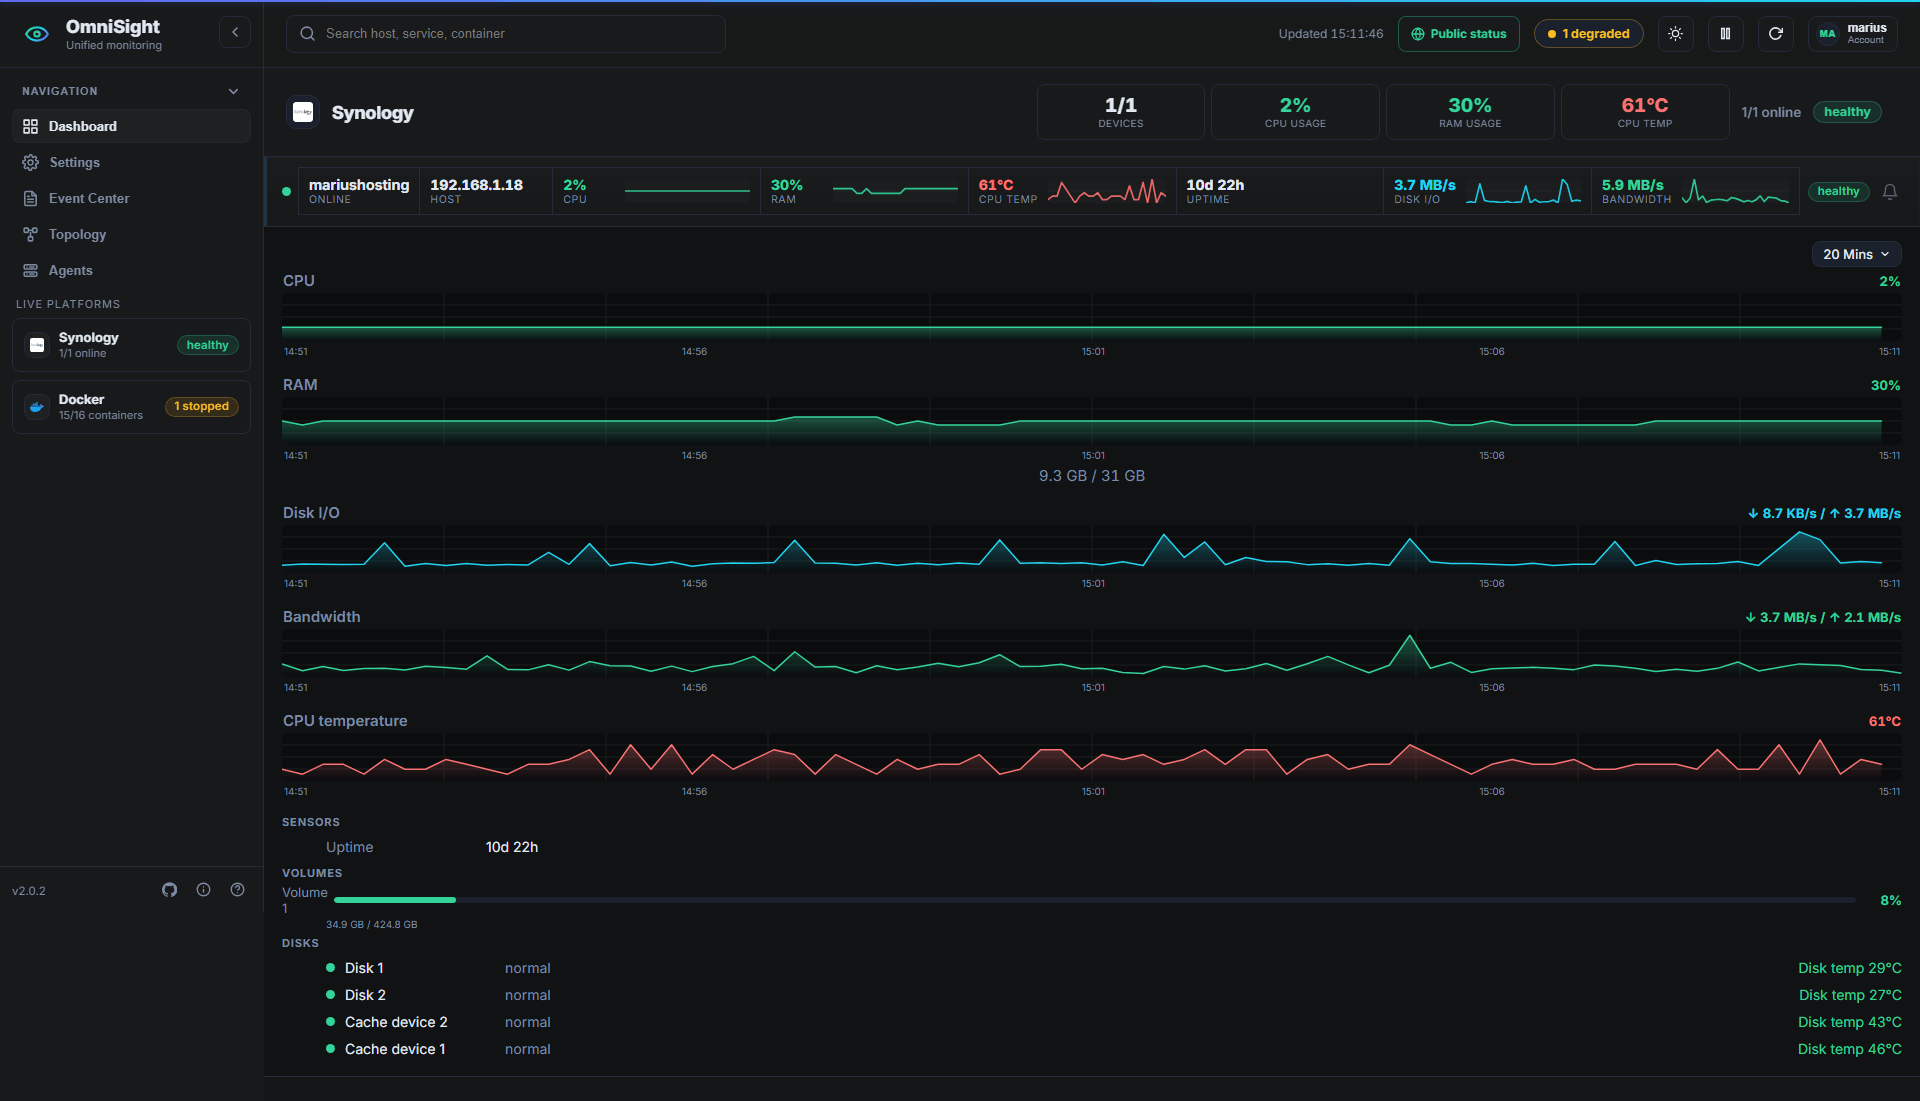The height and width of the screenshot is (1101, 1920).
Task: Click the Disk temp 29°C value
Action: tap(1850, 969)
